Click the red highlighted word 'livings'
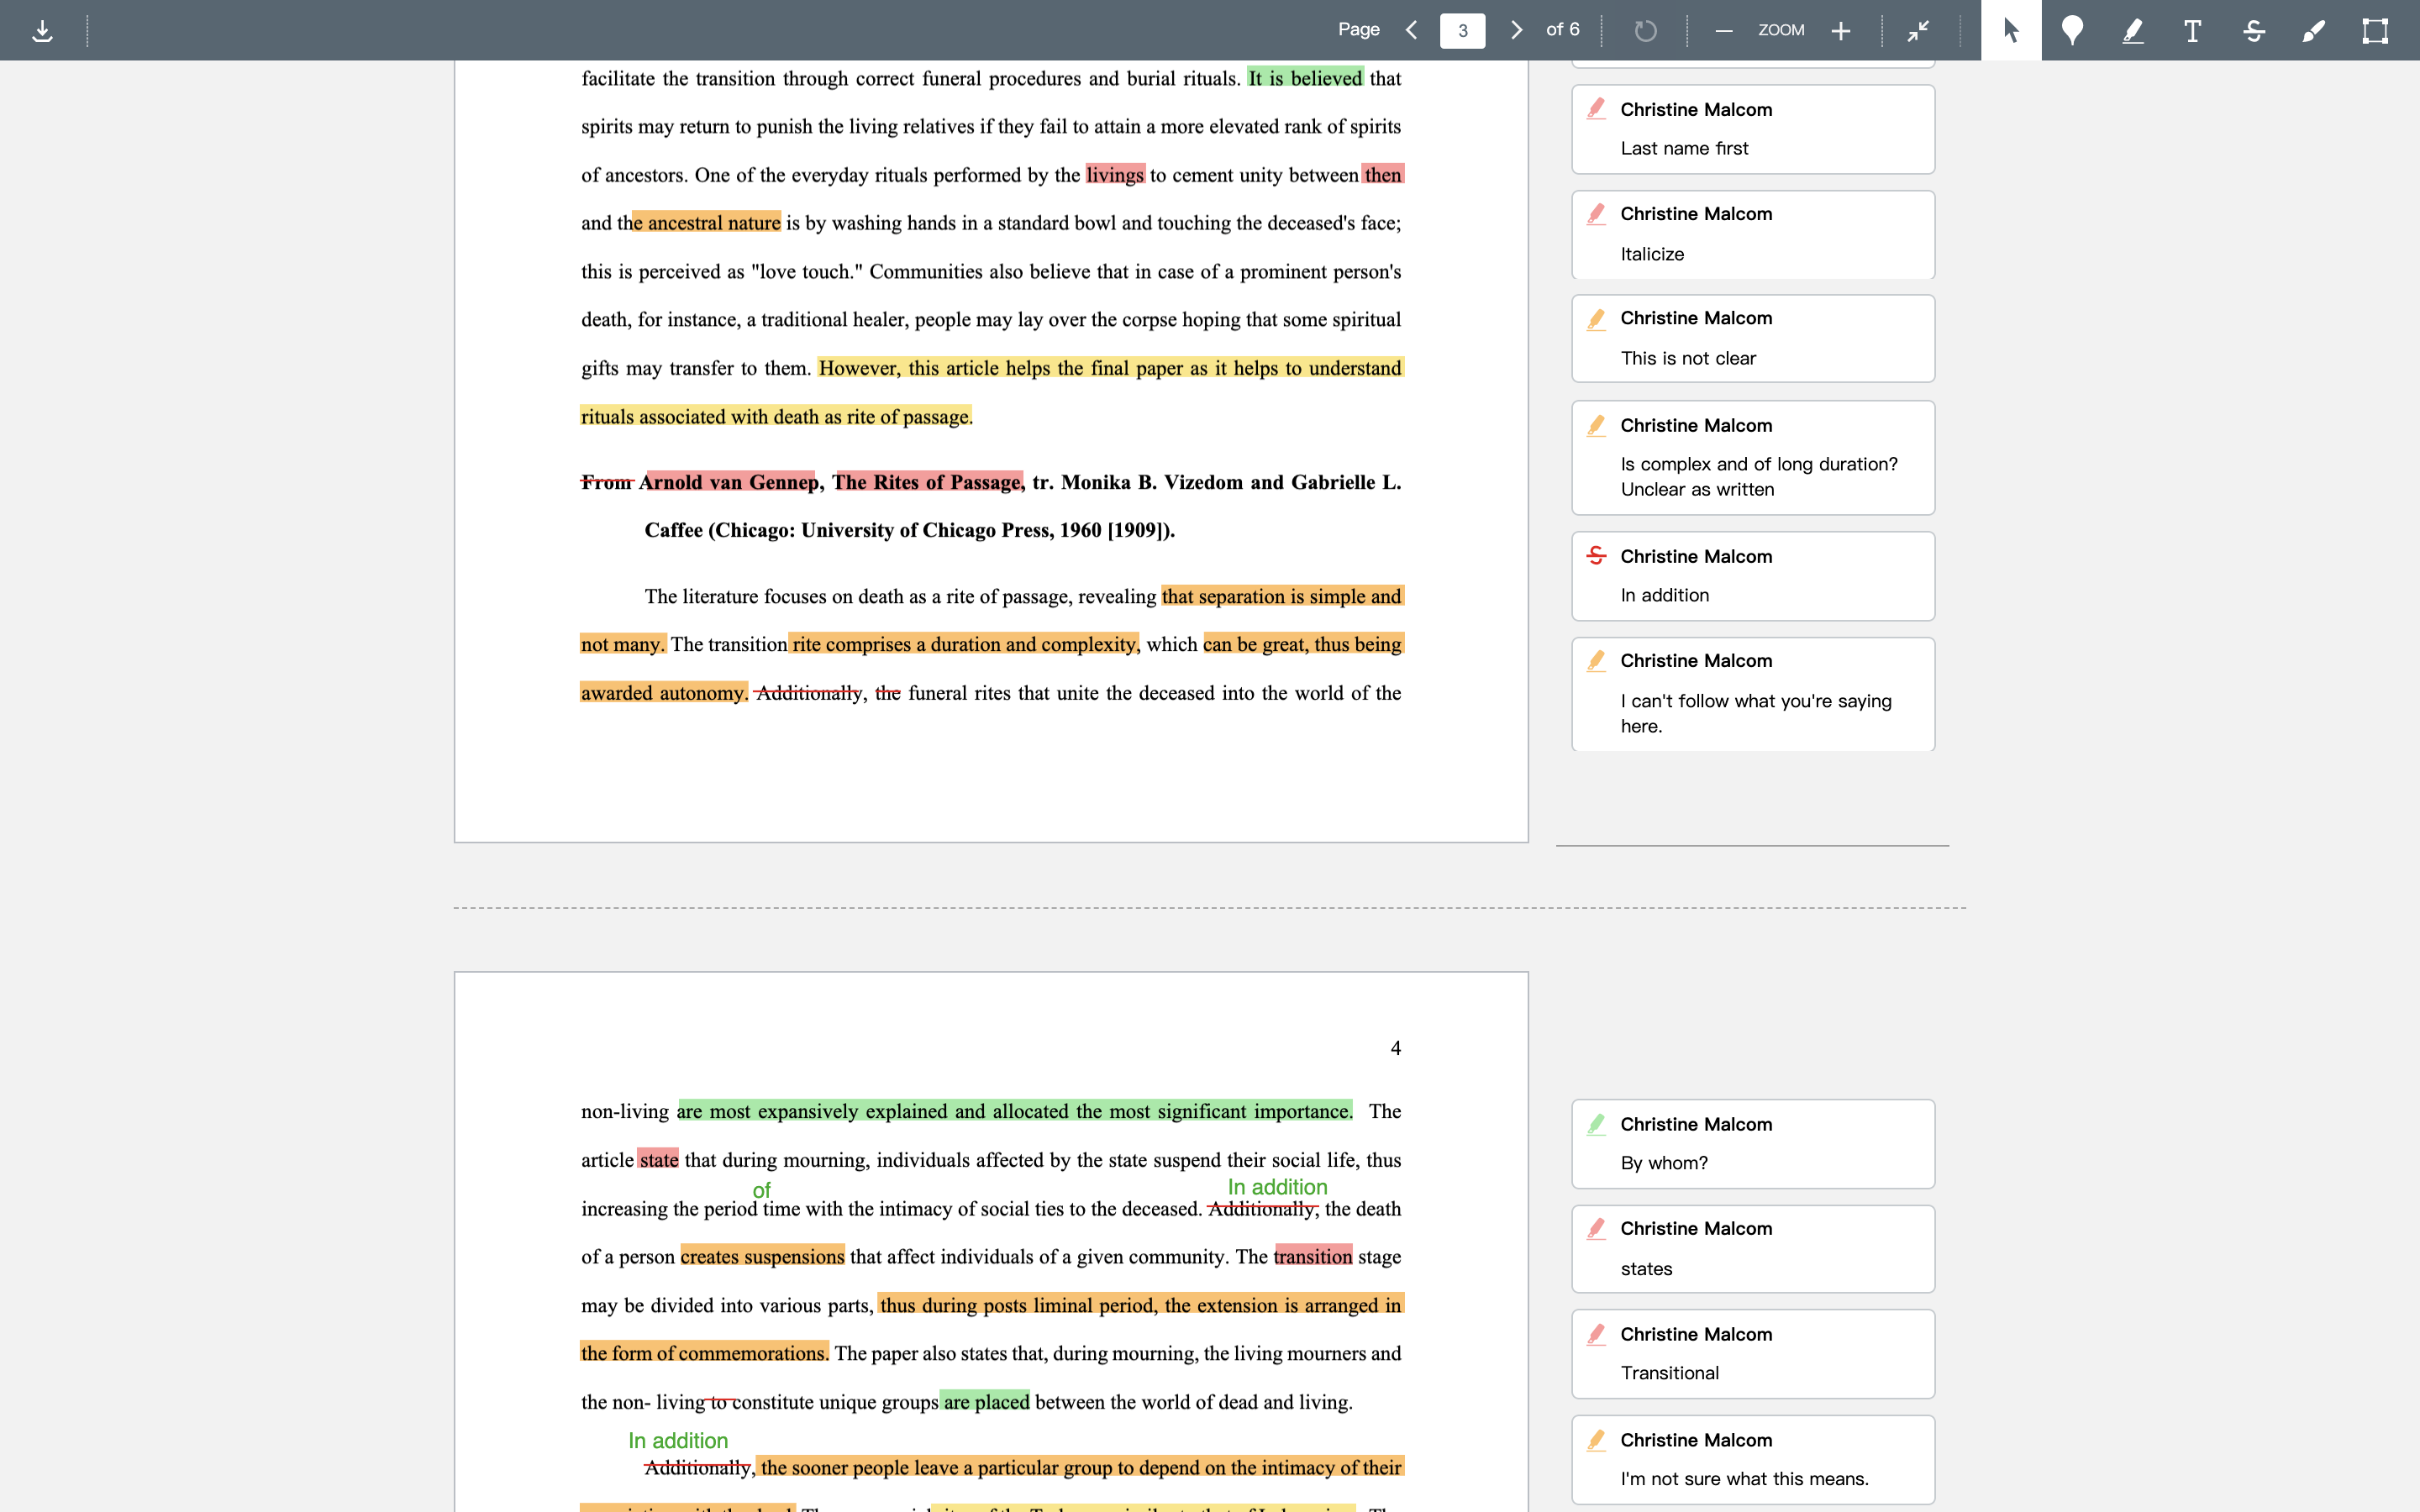Screen dimensions: 2420x1512 tap(1114, 175)
